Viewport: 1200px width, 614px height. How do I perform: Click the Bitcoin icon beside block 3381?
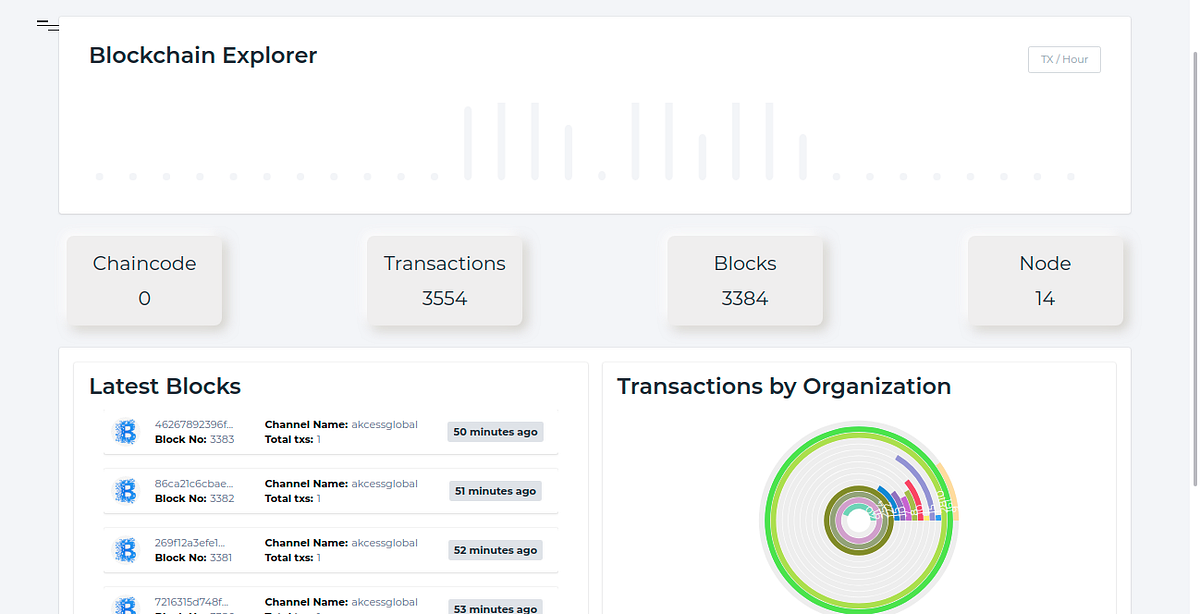click(x=125, y=550)
